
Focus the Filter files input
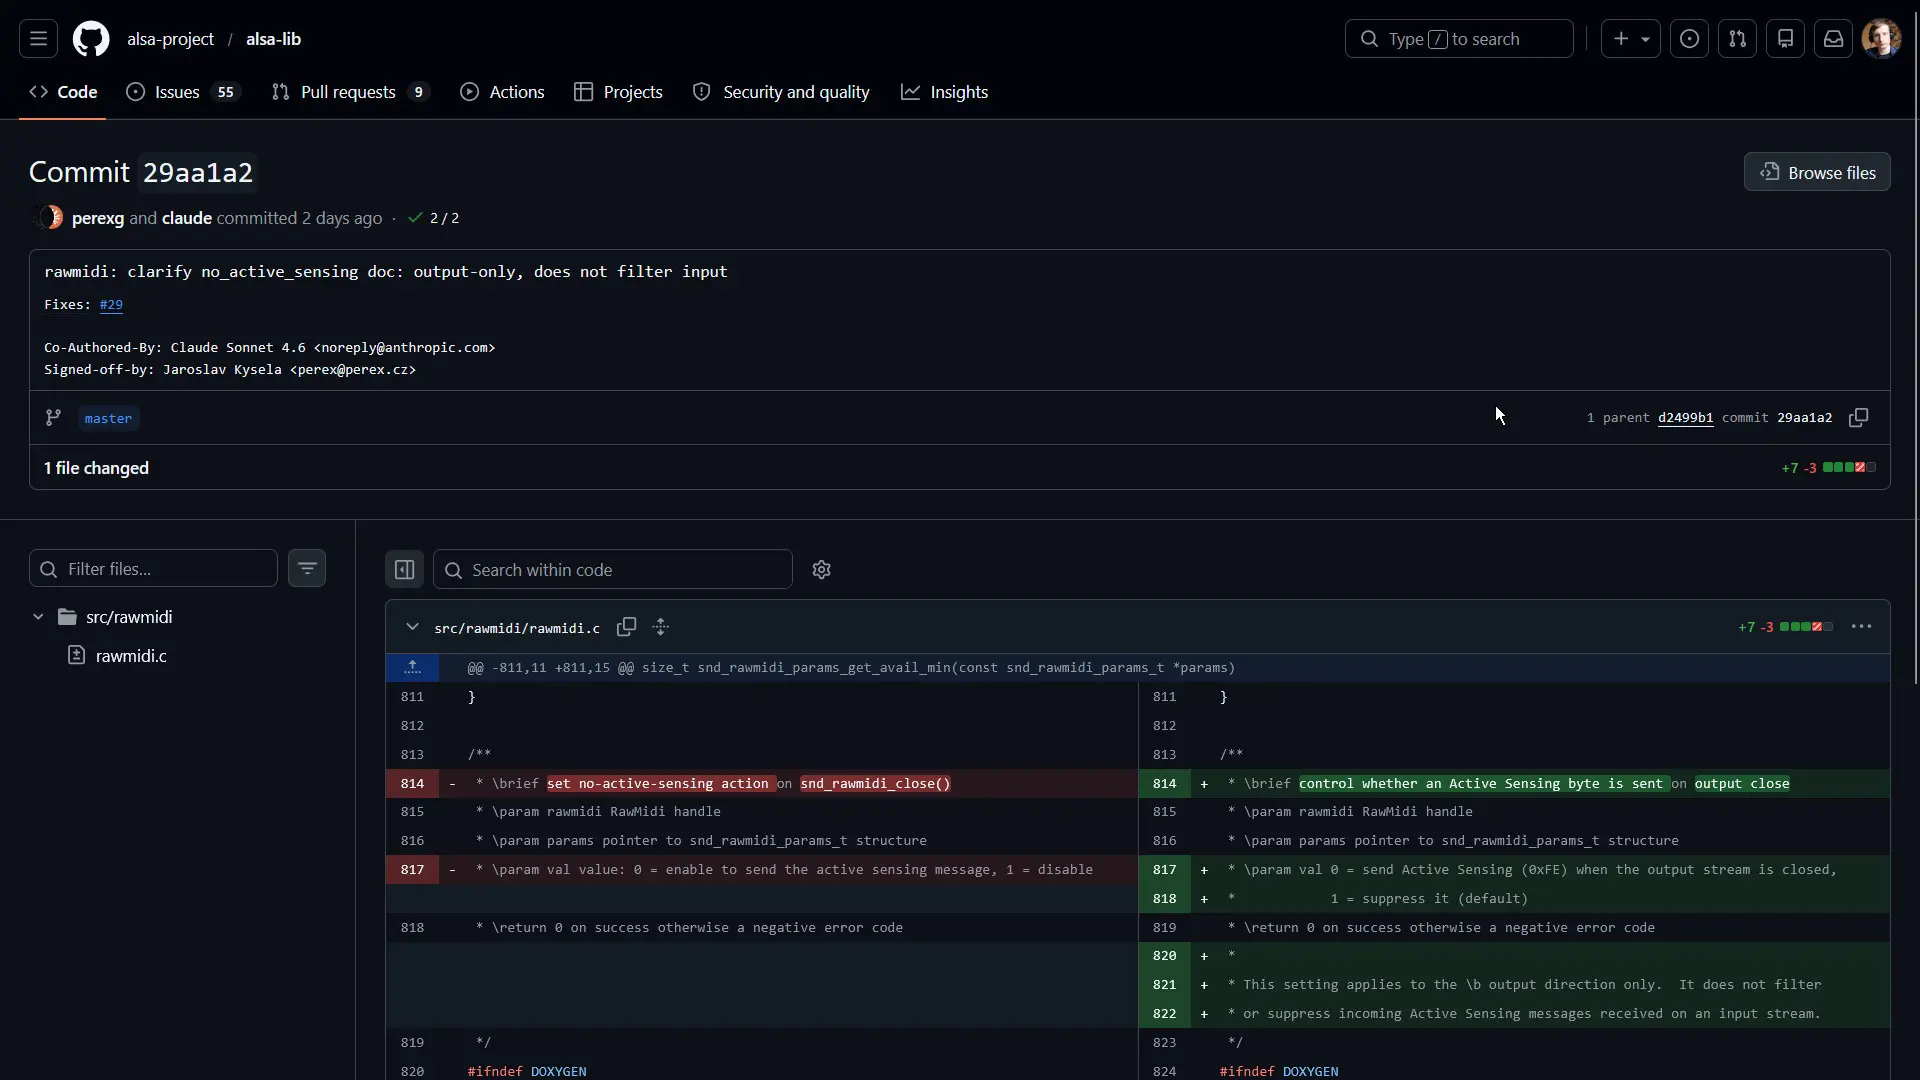point(153,569)
